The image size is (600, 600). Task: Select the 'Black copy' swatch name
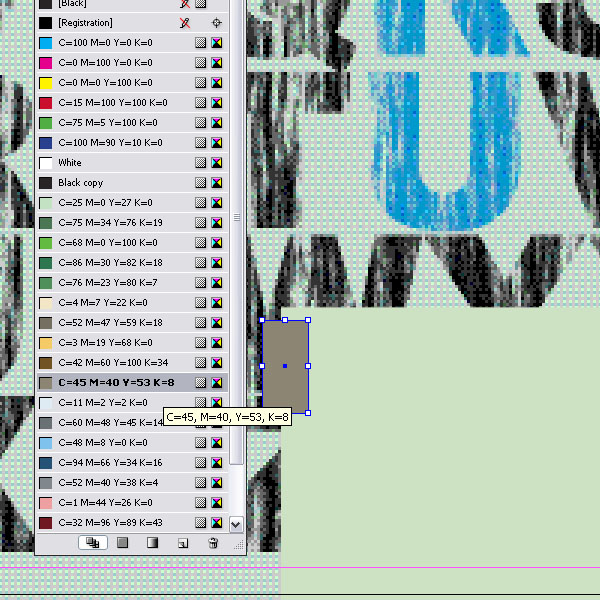(x=81, y=183)
